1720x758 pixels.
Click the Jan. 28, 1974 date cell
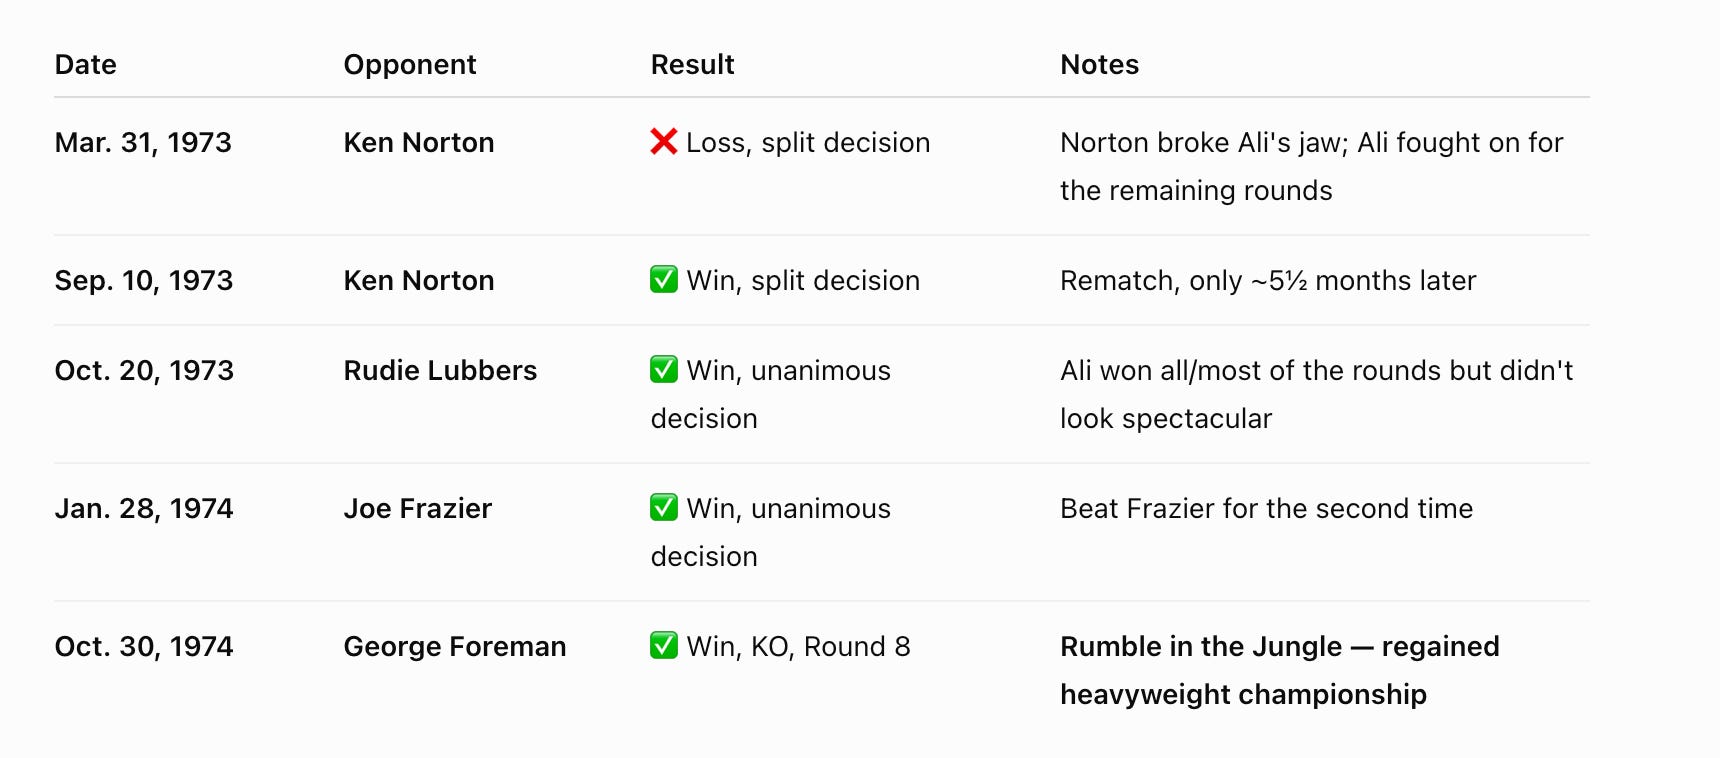144,509
